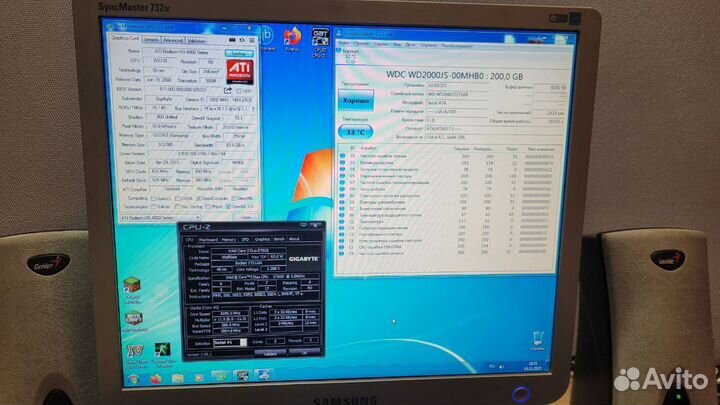Open the Файл menu in CrystalDiskInfo
The image size is (720, 405).
point(343,44)
